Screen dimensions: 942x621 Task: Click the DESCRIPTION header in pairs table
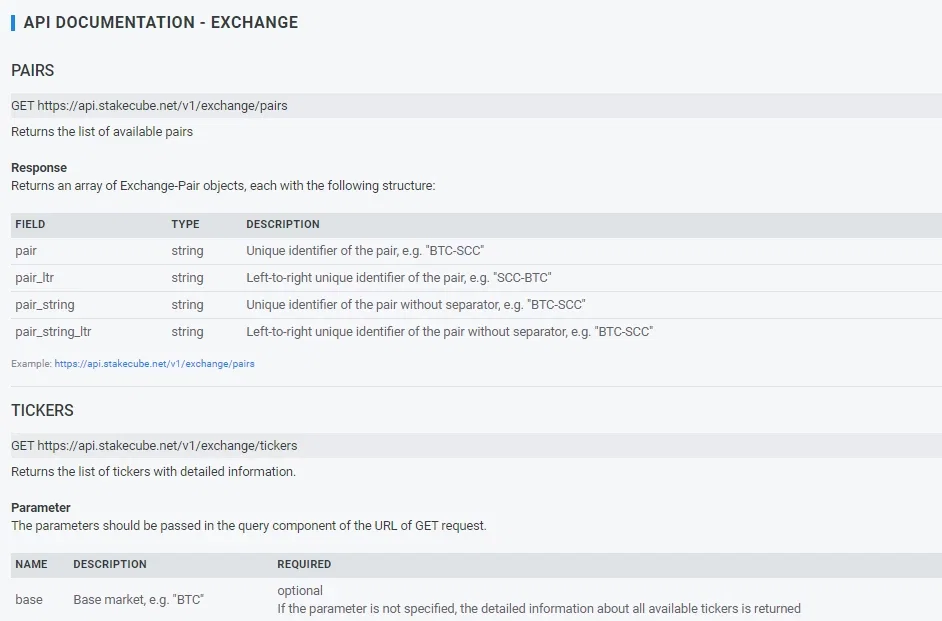pyautogui.click(x=282, y=224)
